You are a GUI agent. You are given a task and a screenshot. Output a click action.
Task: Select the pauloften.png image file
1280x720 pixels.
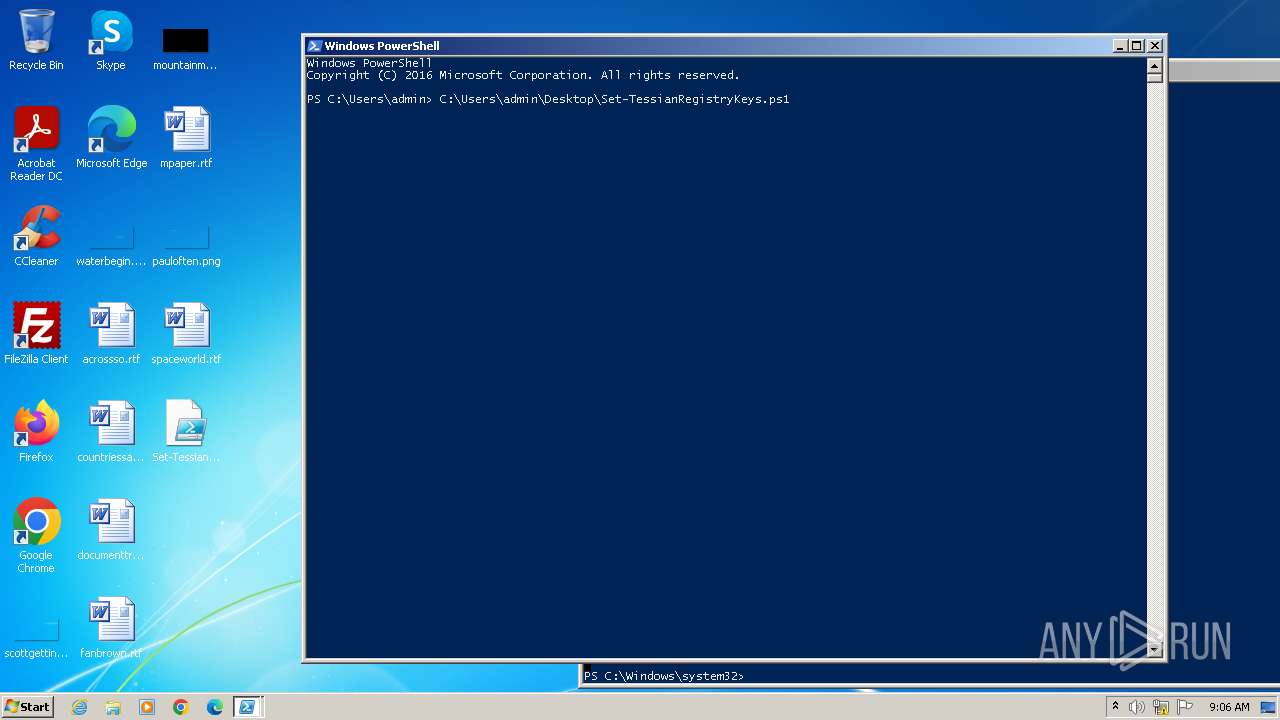(186, 246)
